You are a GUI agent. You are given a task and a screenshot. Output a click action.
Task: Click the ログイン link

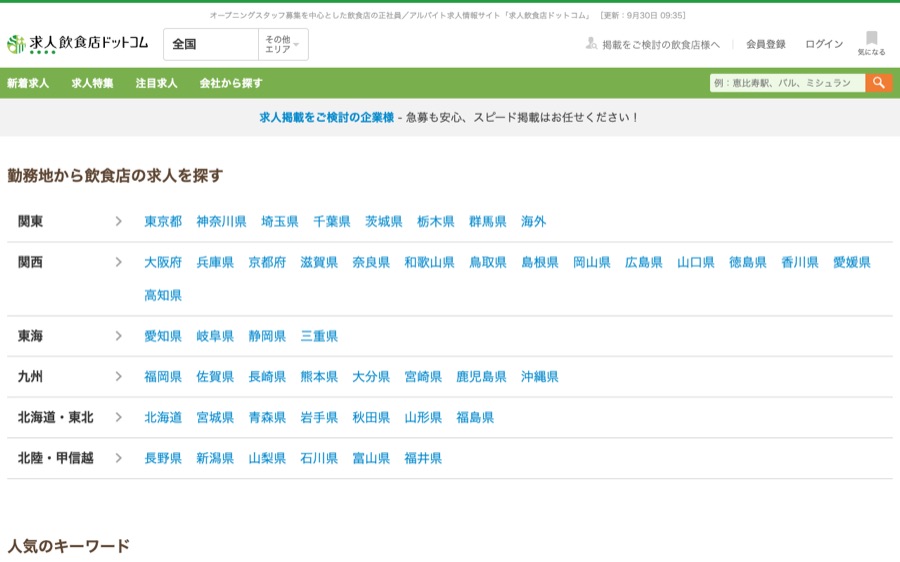pyautogui.click(x=824, y=44)
